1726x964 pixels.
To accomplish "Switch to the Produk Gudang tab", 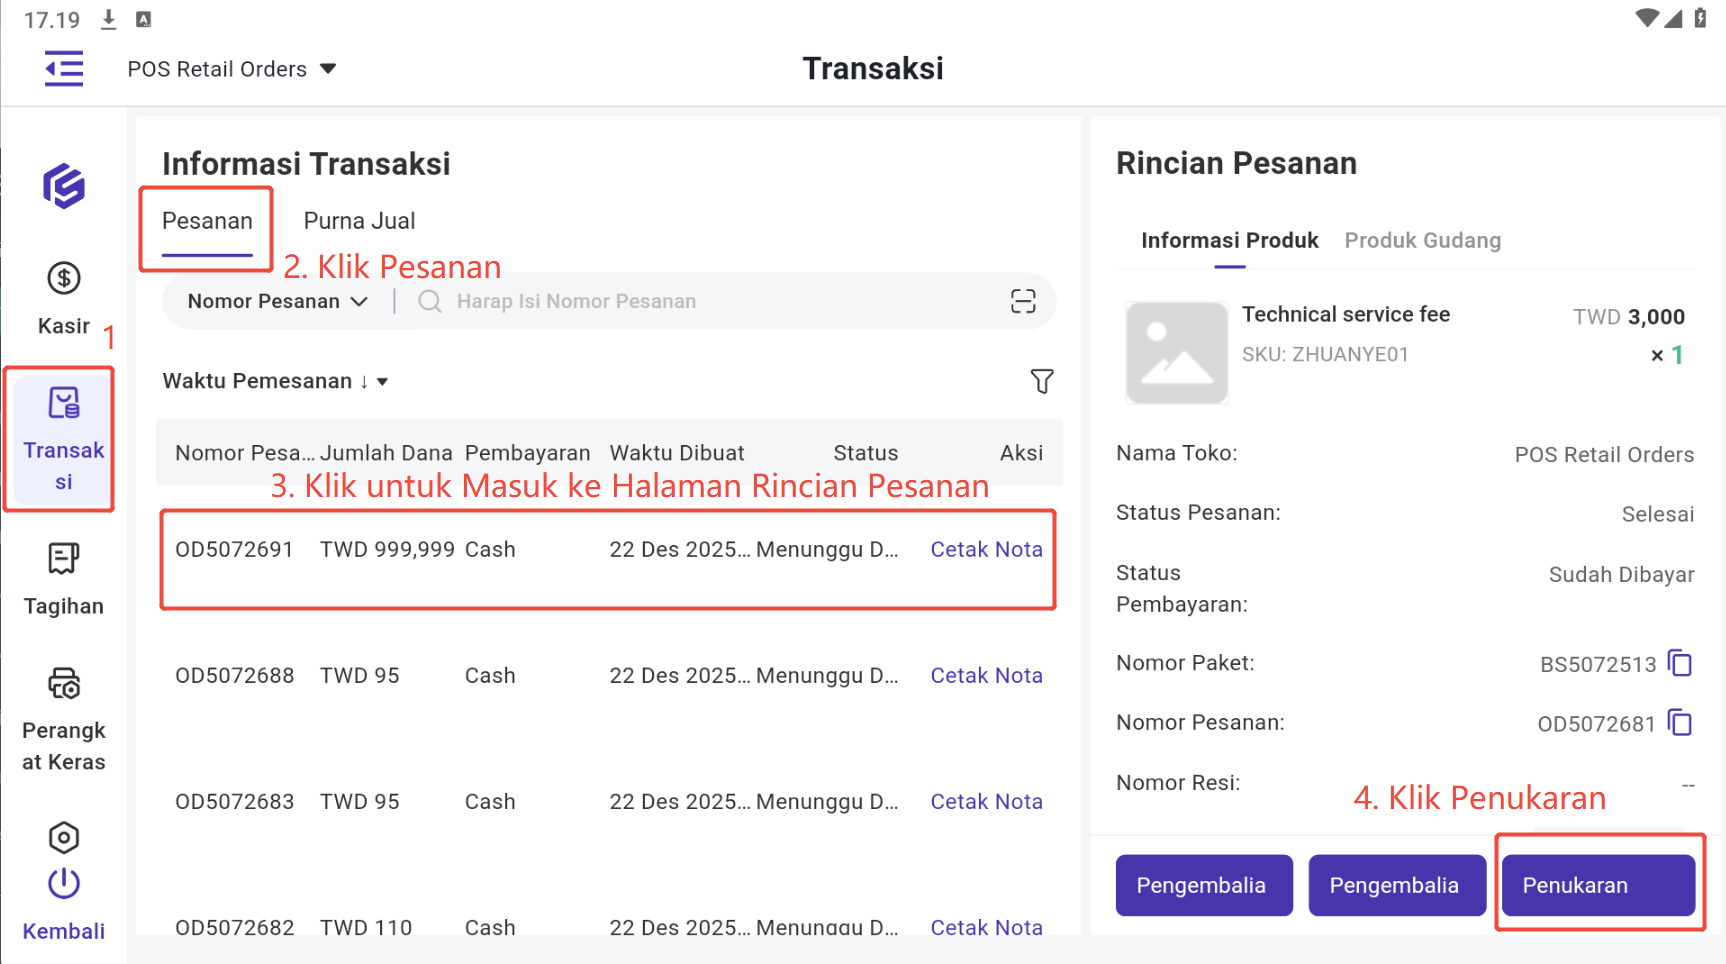I will point(1422,241).
